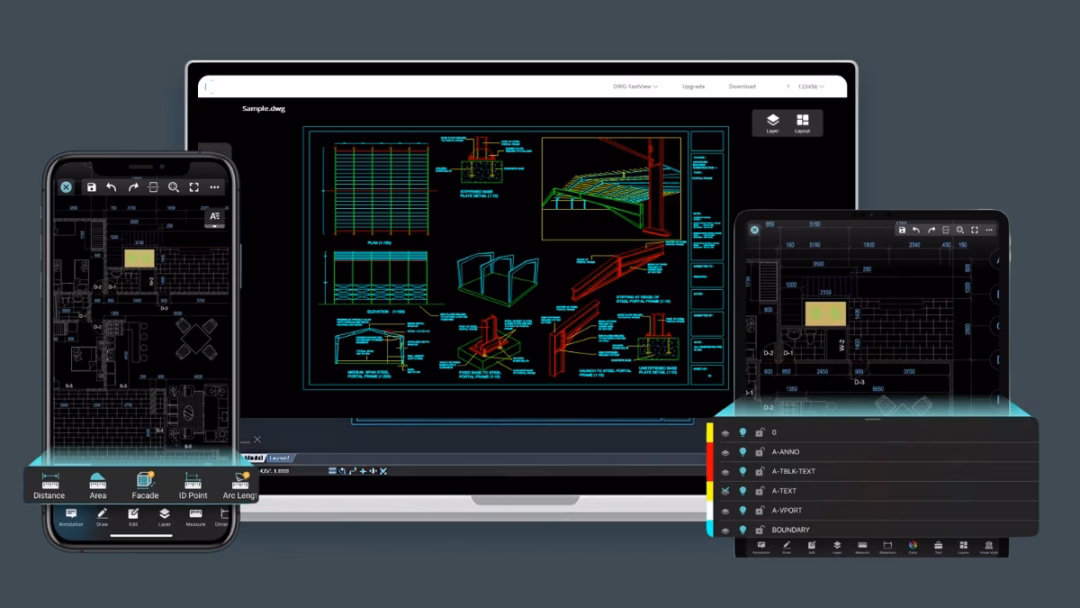Open the Layout panel on laptop
The width and height of the screenshot is (1080, 608).
click(x=802, y=123)
